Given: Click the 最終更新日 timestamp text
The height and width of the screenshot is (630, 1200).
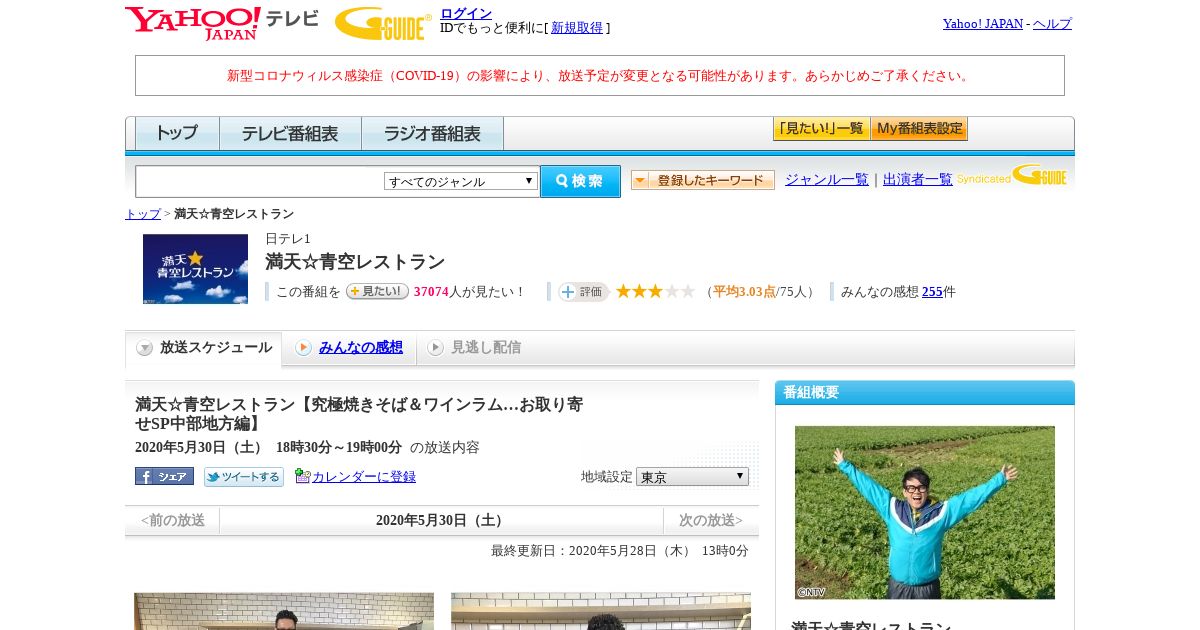Looking at the screenshot, I should (620, 551).
